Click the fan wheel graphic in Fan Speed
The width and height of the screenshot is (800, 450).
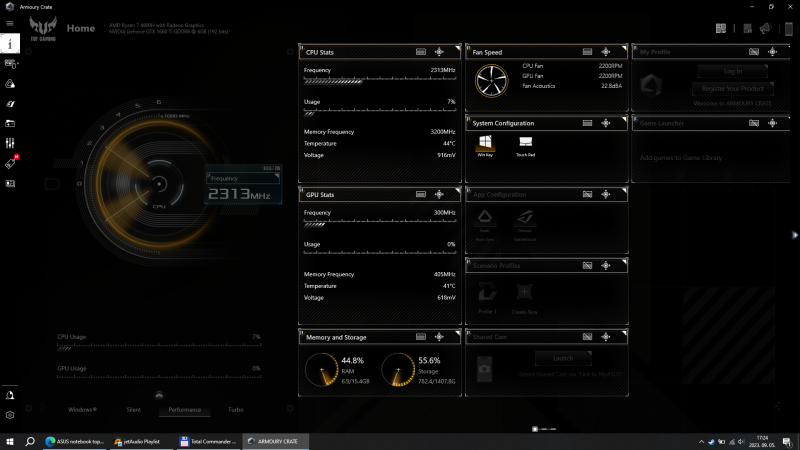coord(491,81)
